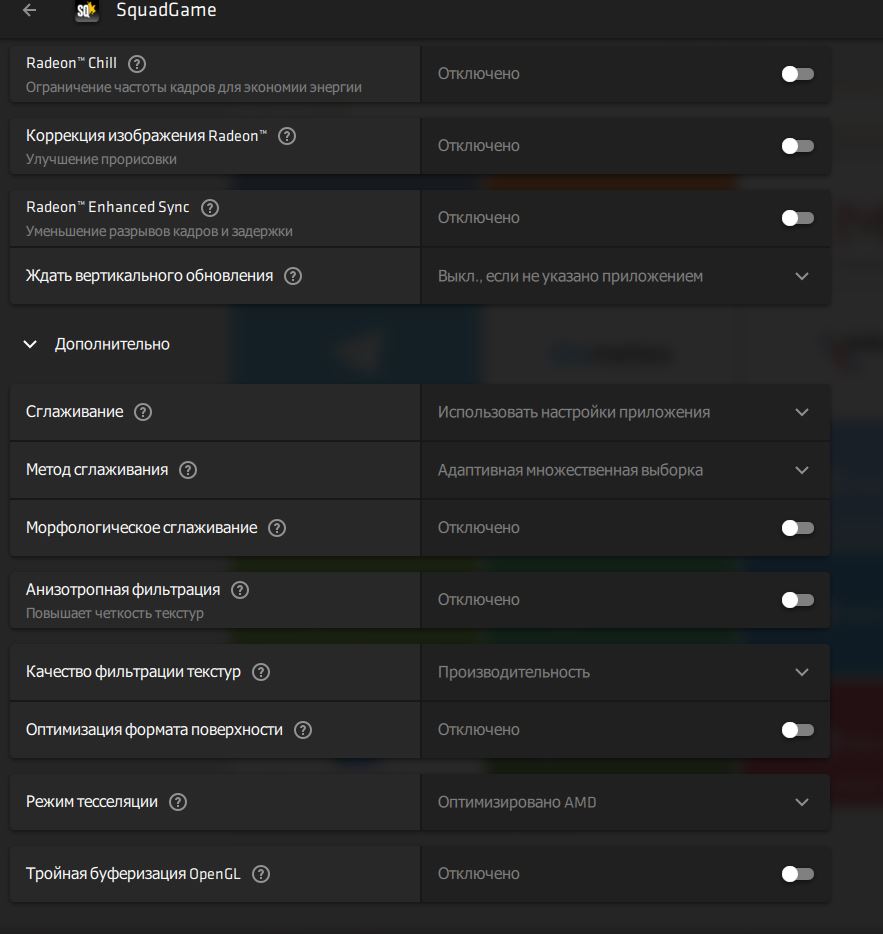Click the 'Radeon Chill' label

click(x=71, y=63)
